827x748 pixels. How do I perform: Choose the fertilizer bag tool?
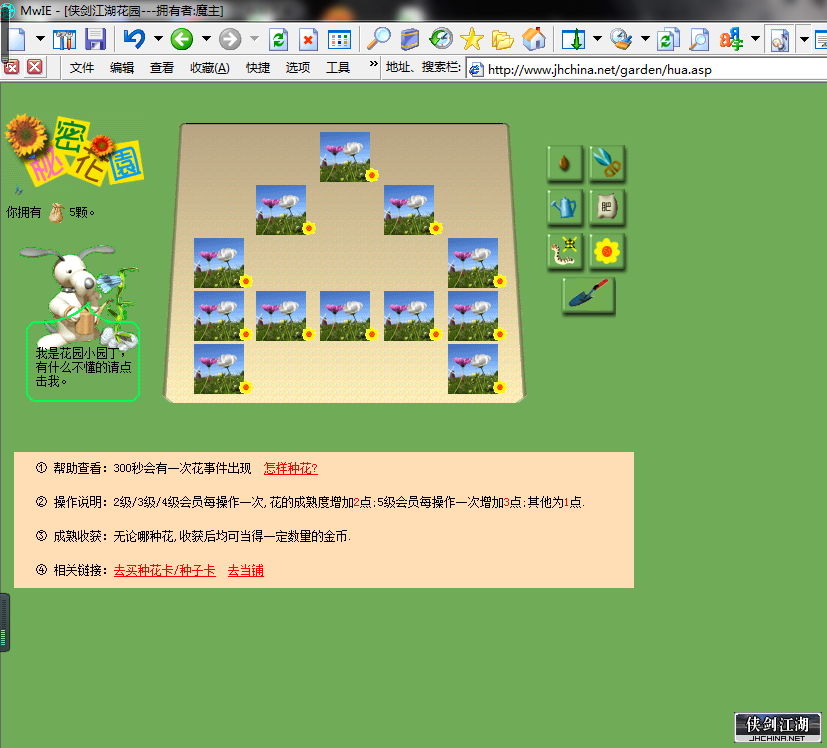[x=607, y=207]
